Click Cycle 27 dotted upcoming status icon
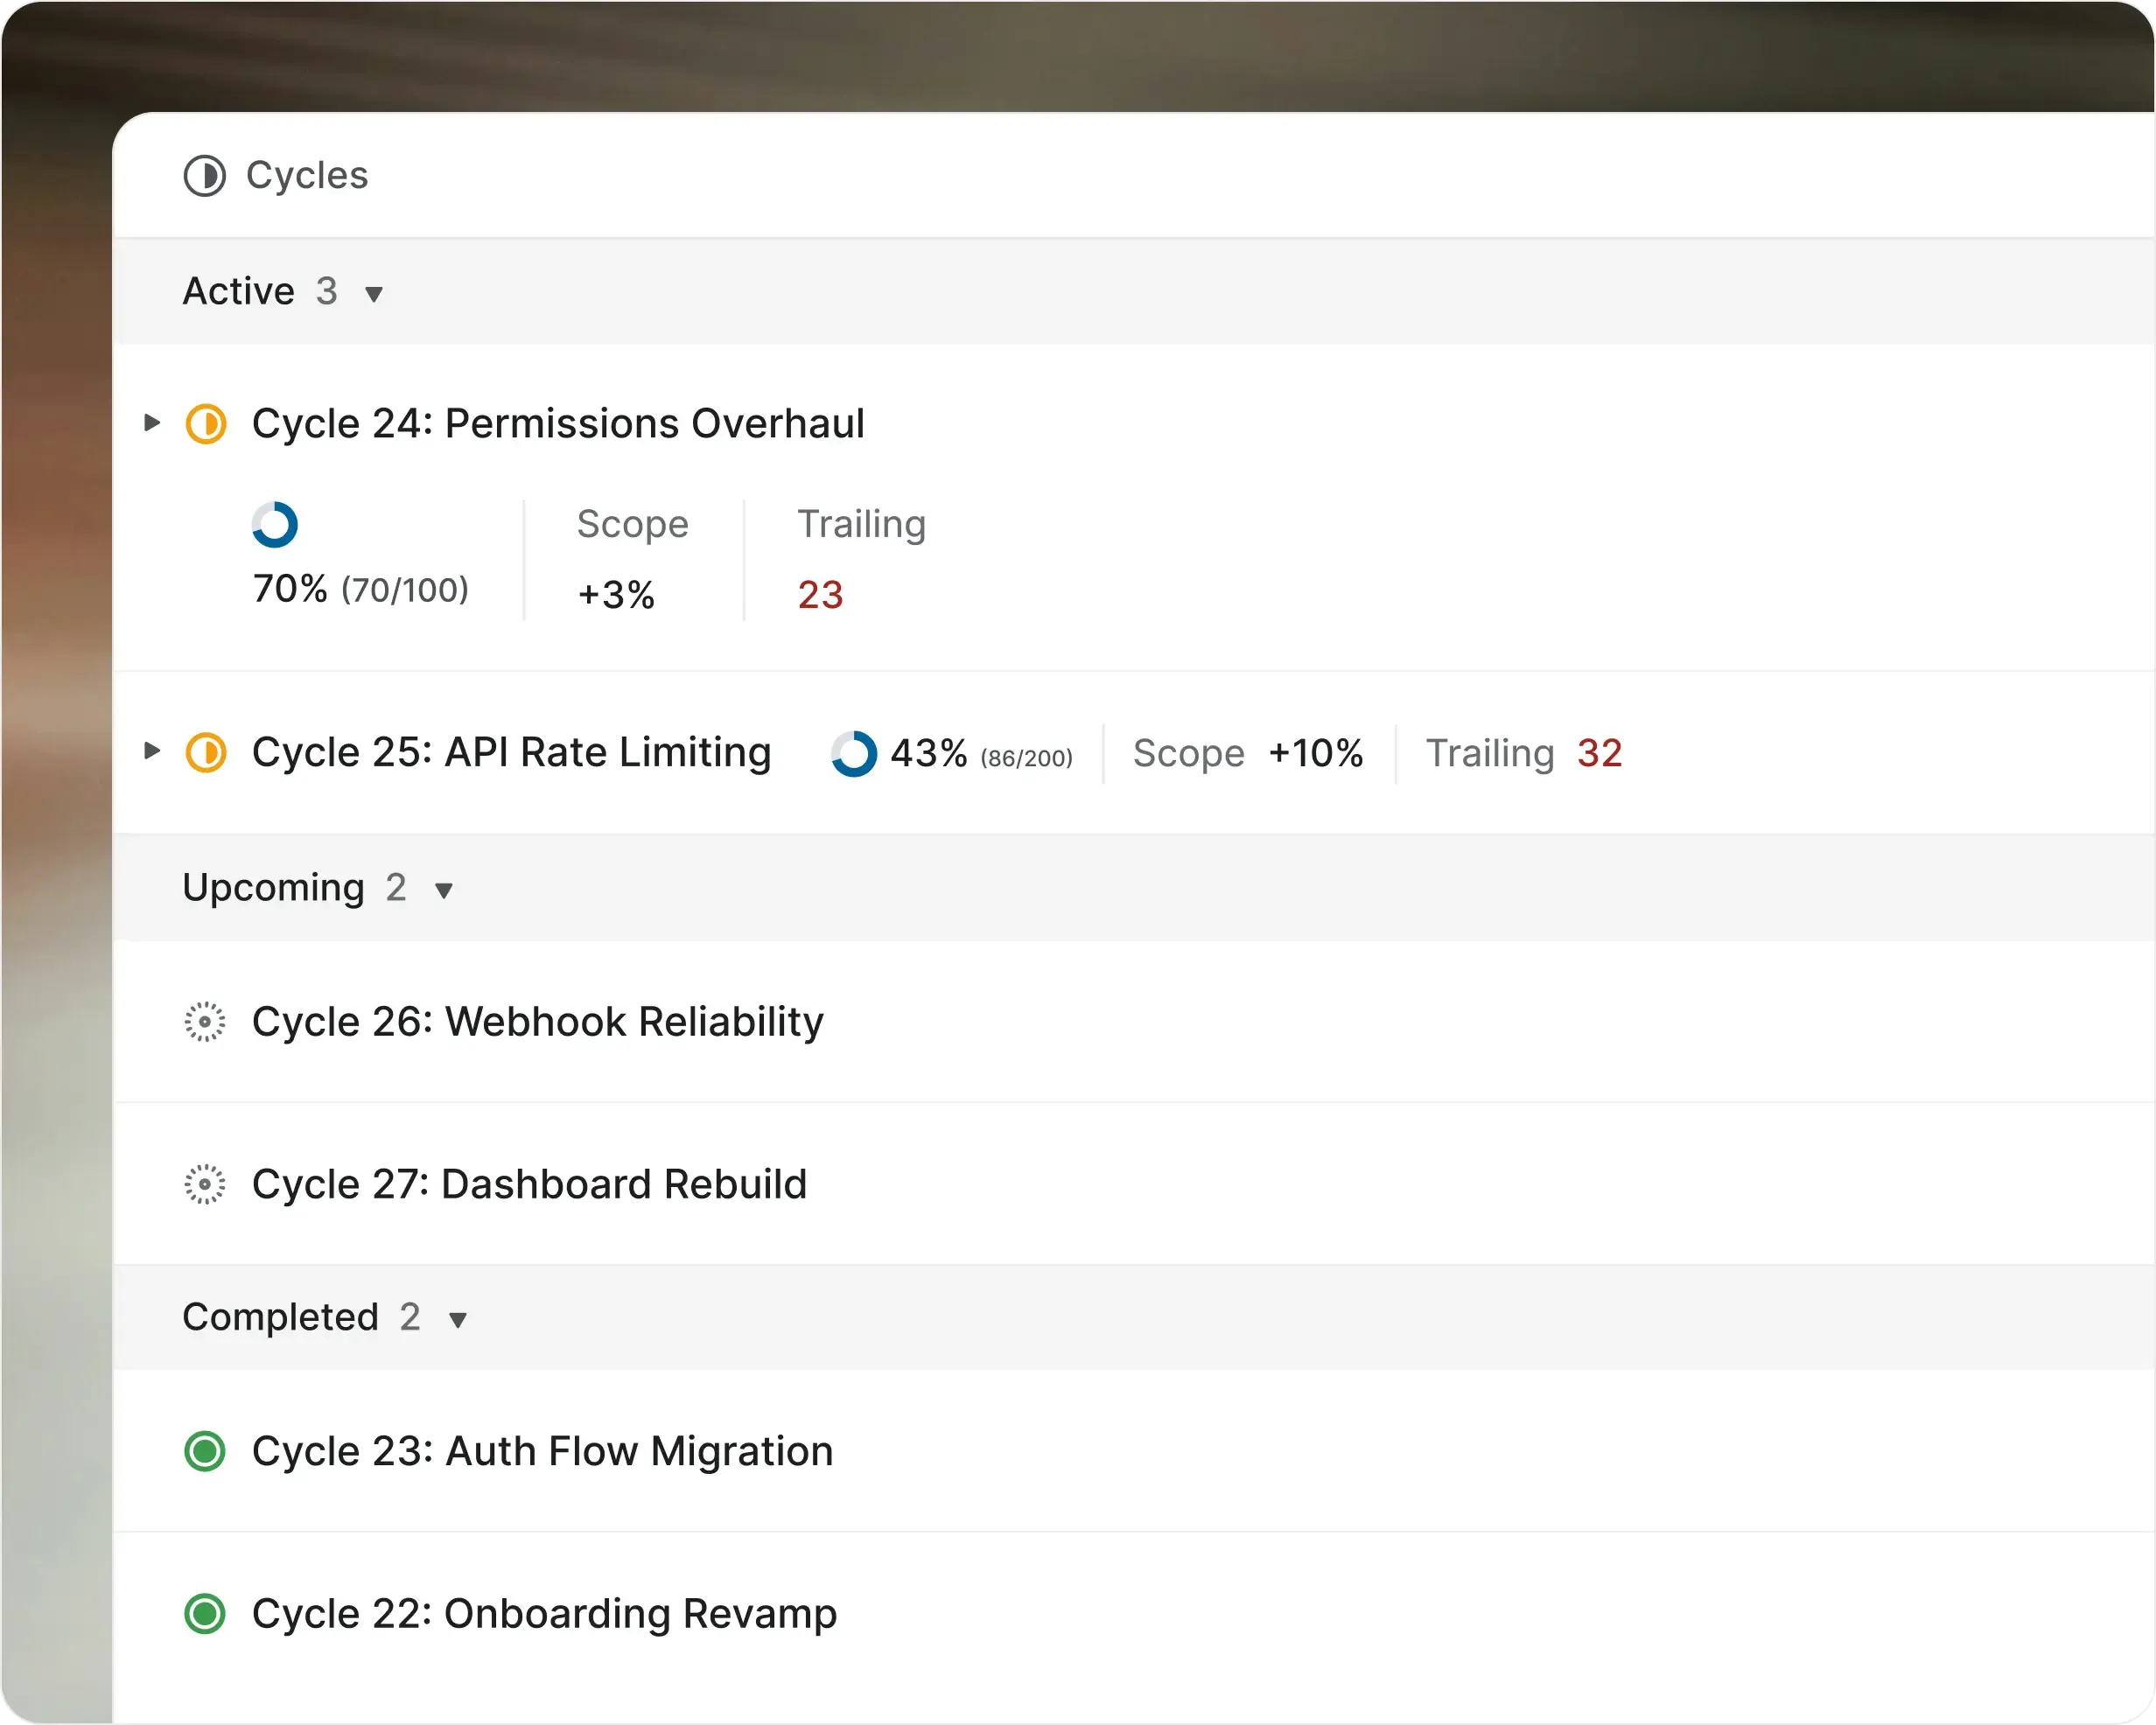 [205, 1184]
